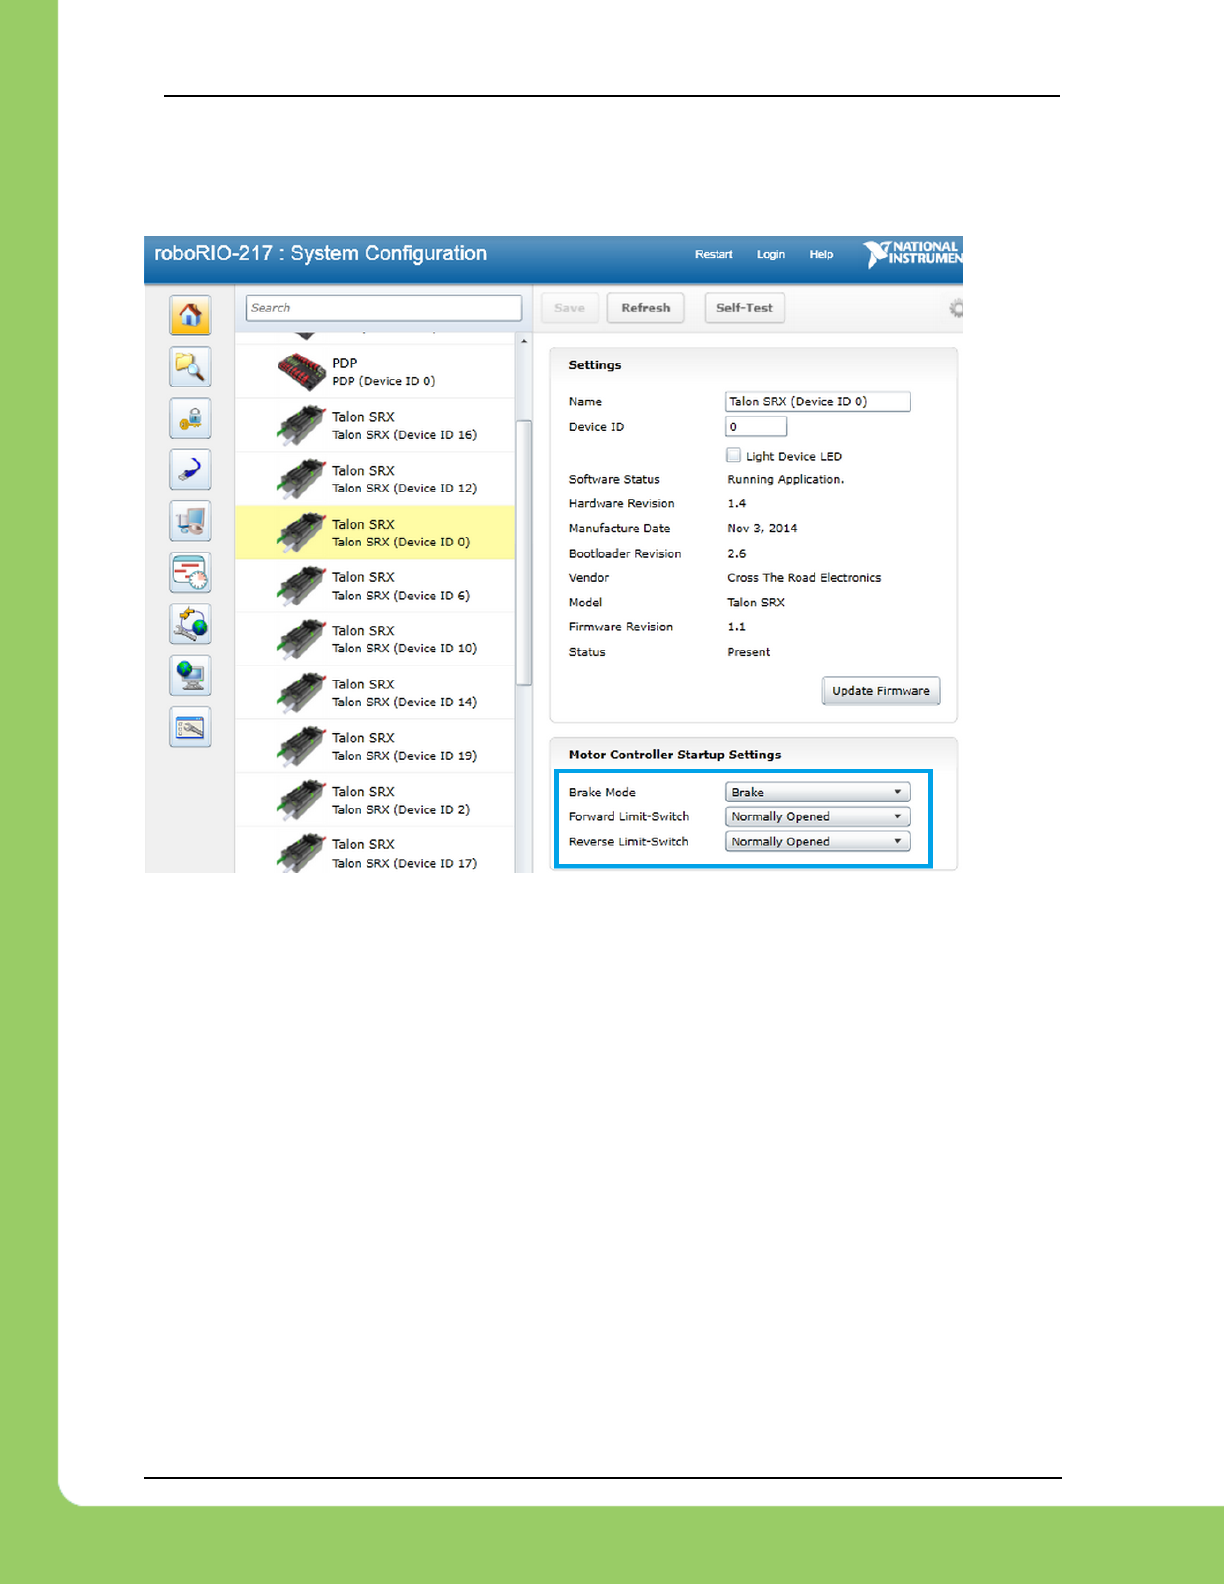Click the device list vertical scrollbar thumb
Image resolution: width=1224 pixels, height=1584 pixels.
tap(524, 553)
